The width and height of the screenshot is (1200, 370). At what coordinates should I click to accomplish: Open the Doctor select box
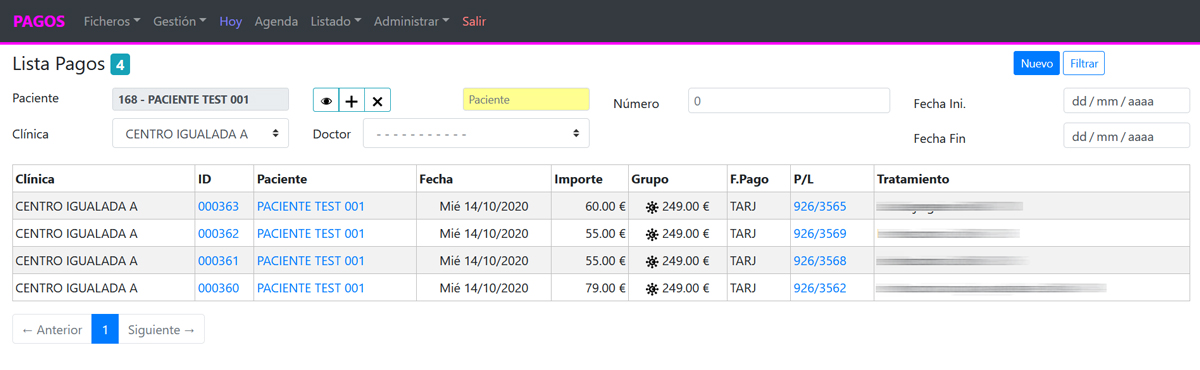(476, 133)
